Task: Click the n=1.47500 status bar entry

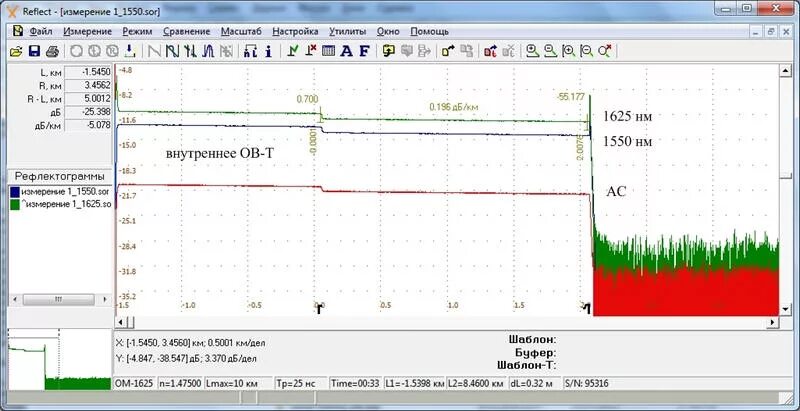Action: tap(180, 383)
